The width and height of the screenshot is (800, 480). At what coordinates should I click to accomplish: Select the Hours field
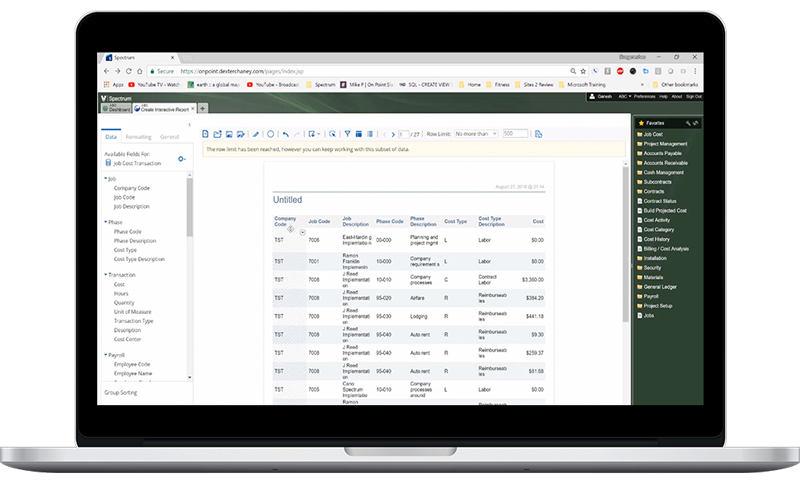coord(121,294)
